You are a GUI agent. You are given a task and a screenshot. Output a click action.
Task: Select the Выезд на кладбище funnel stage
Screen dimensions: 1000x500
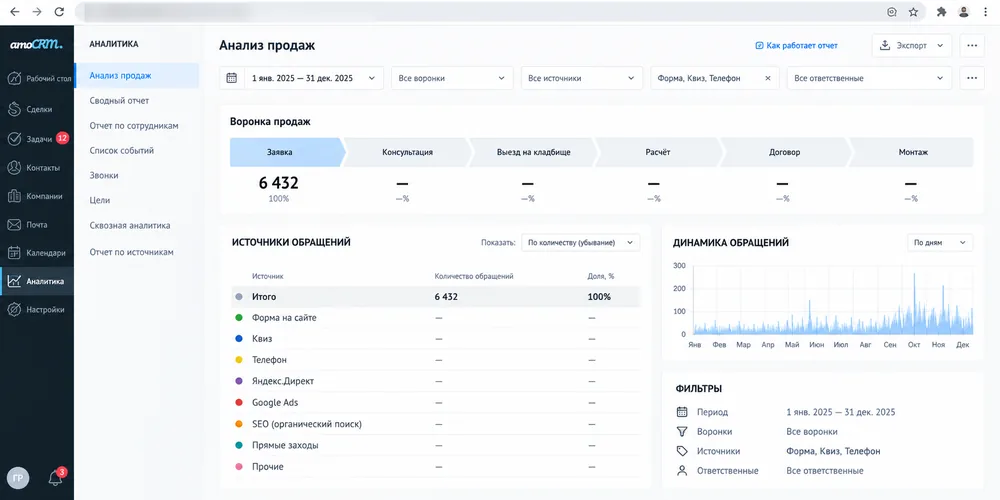click(x=533, y=152)
